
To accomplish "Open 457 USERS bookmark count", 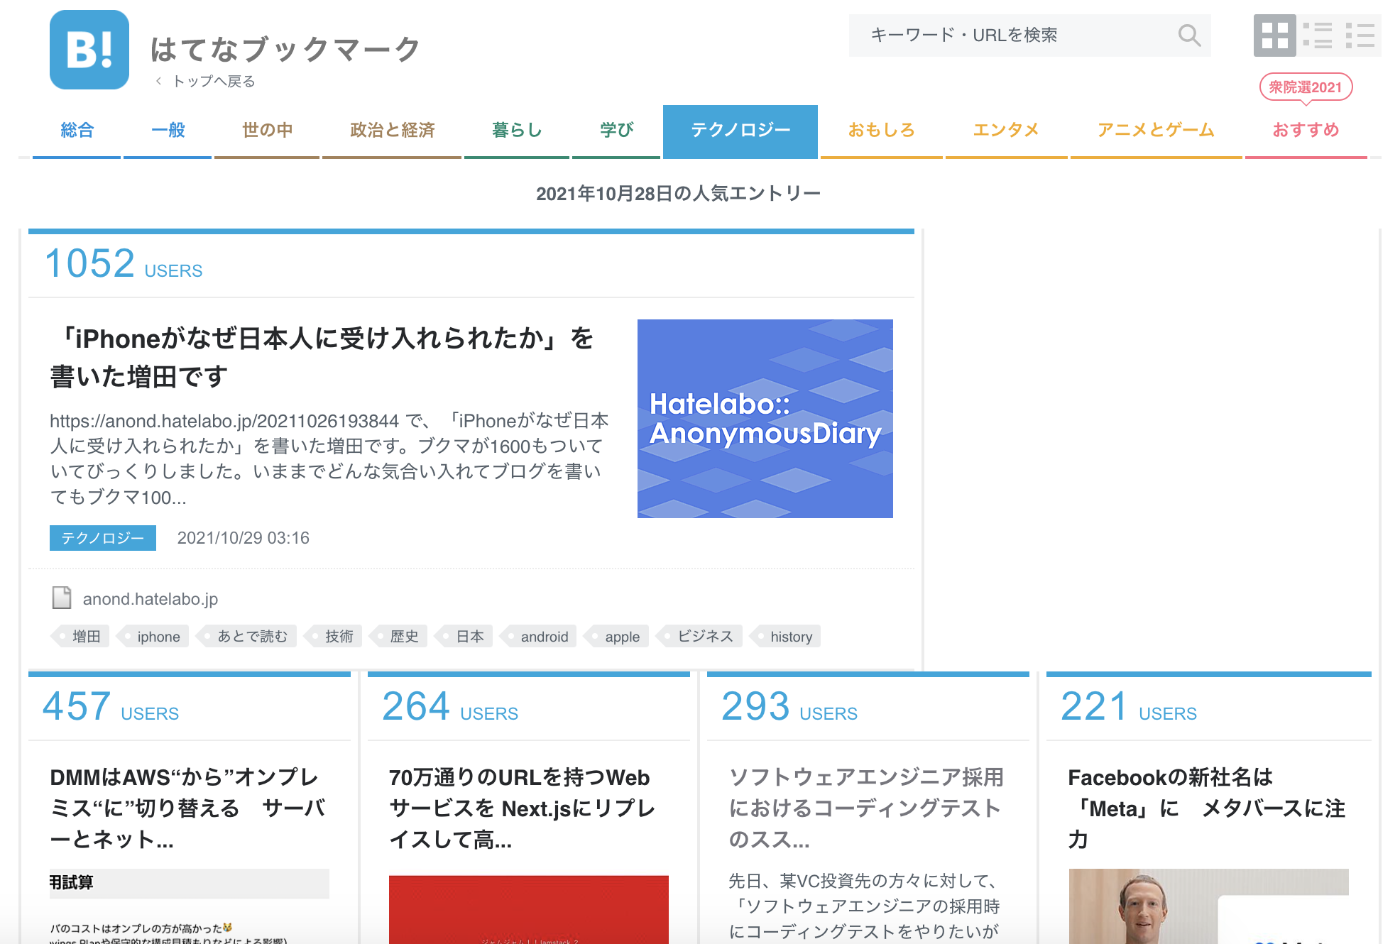I will [110, 707].
